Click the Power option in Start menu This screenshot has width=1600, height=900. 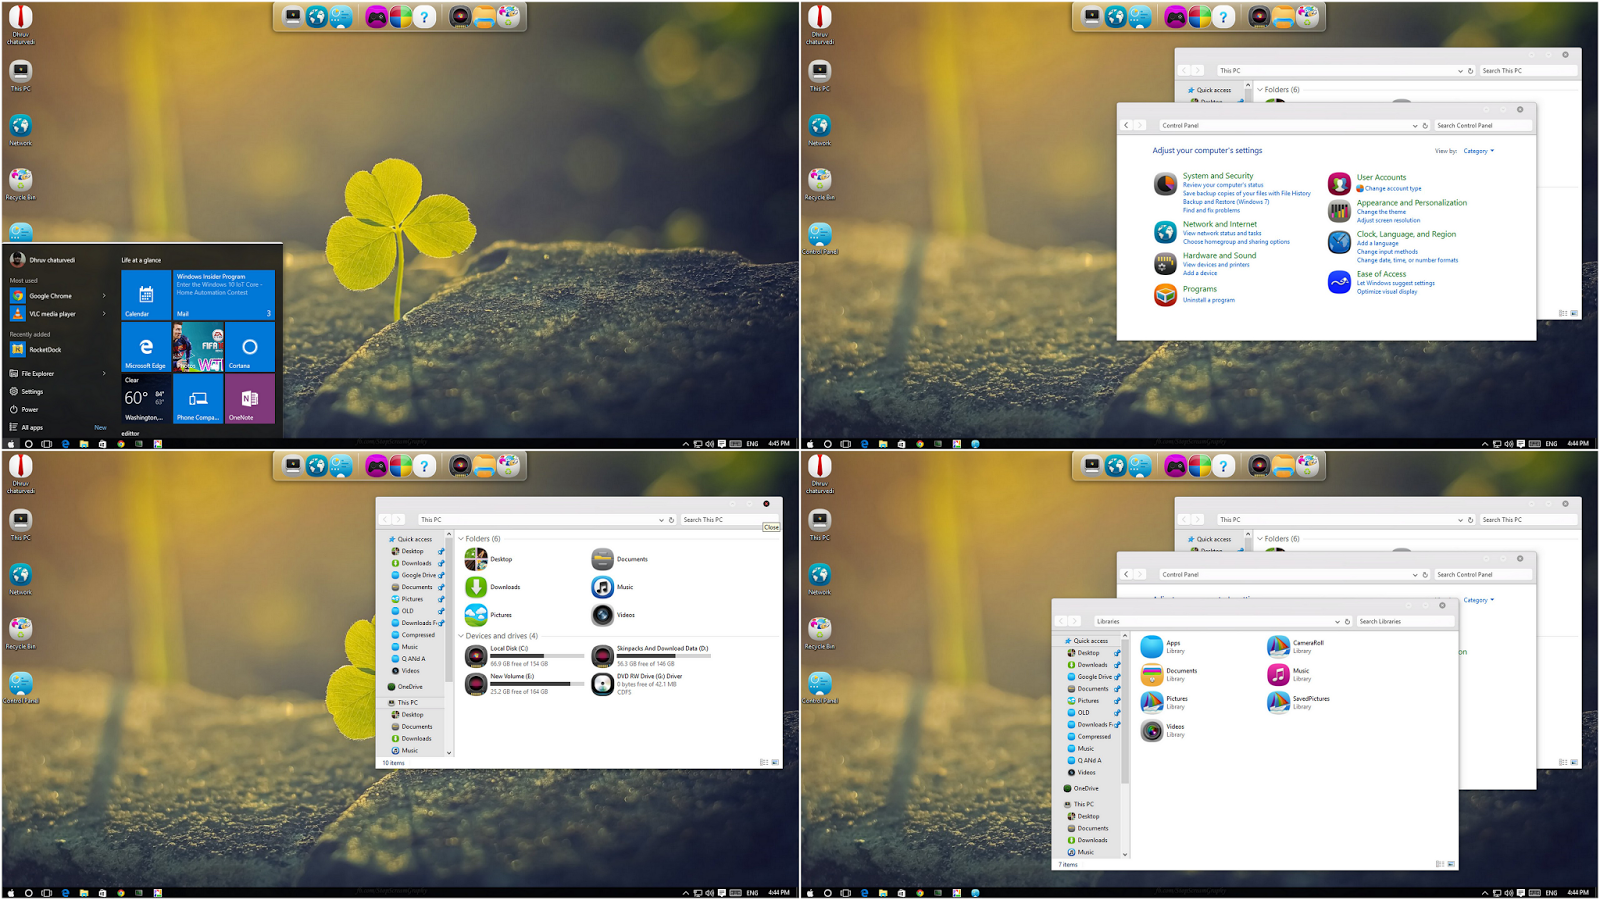coord(30,410)
